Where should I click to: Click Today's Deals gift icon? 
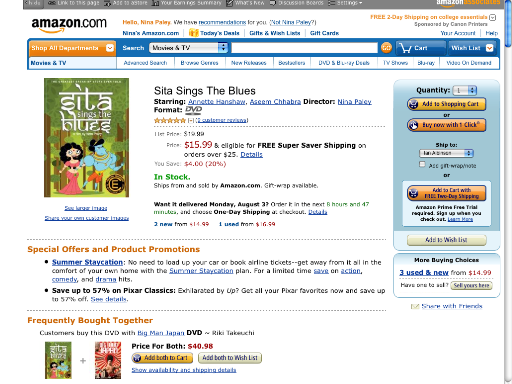[193, 33]
